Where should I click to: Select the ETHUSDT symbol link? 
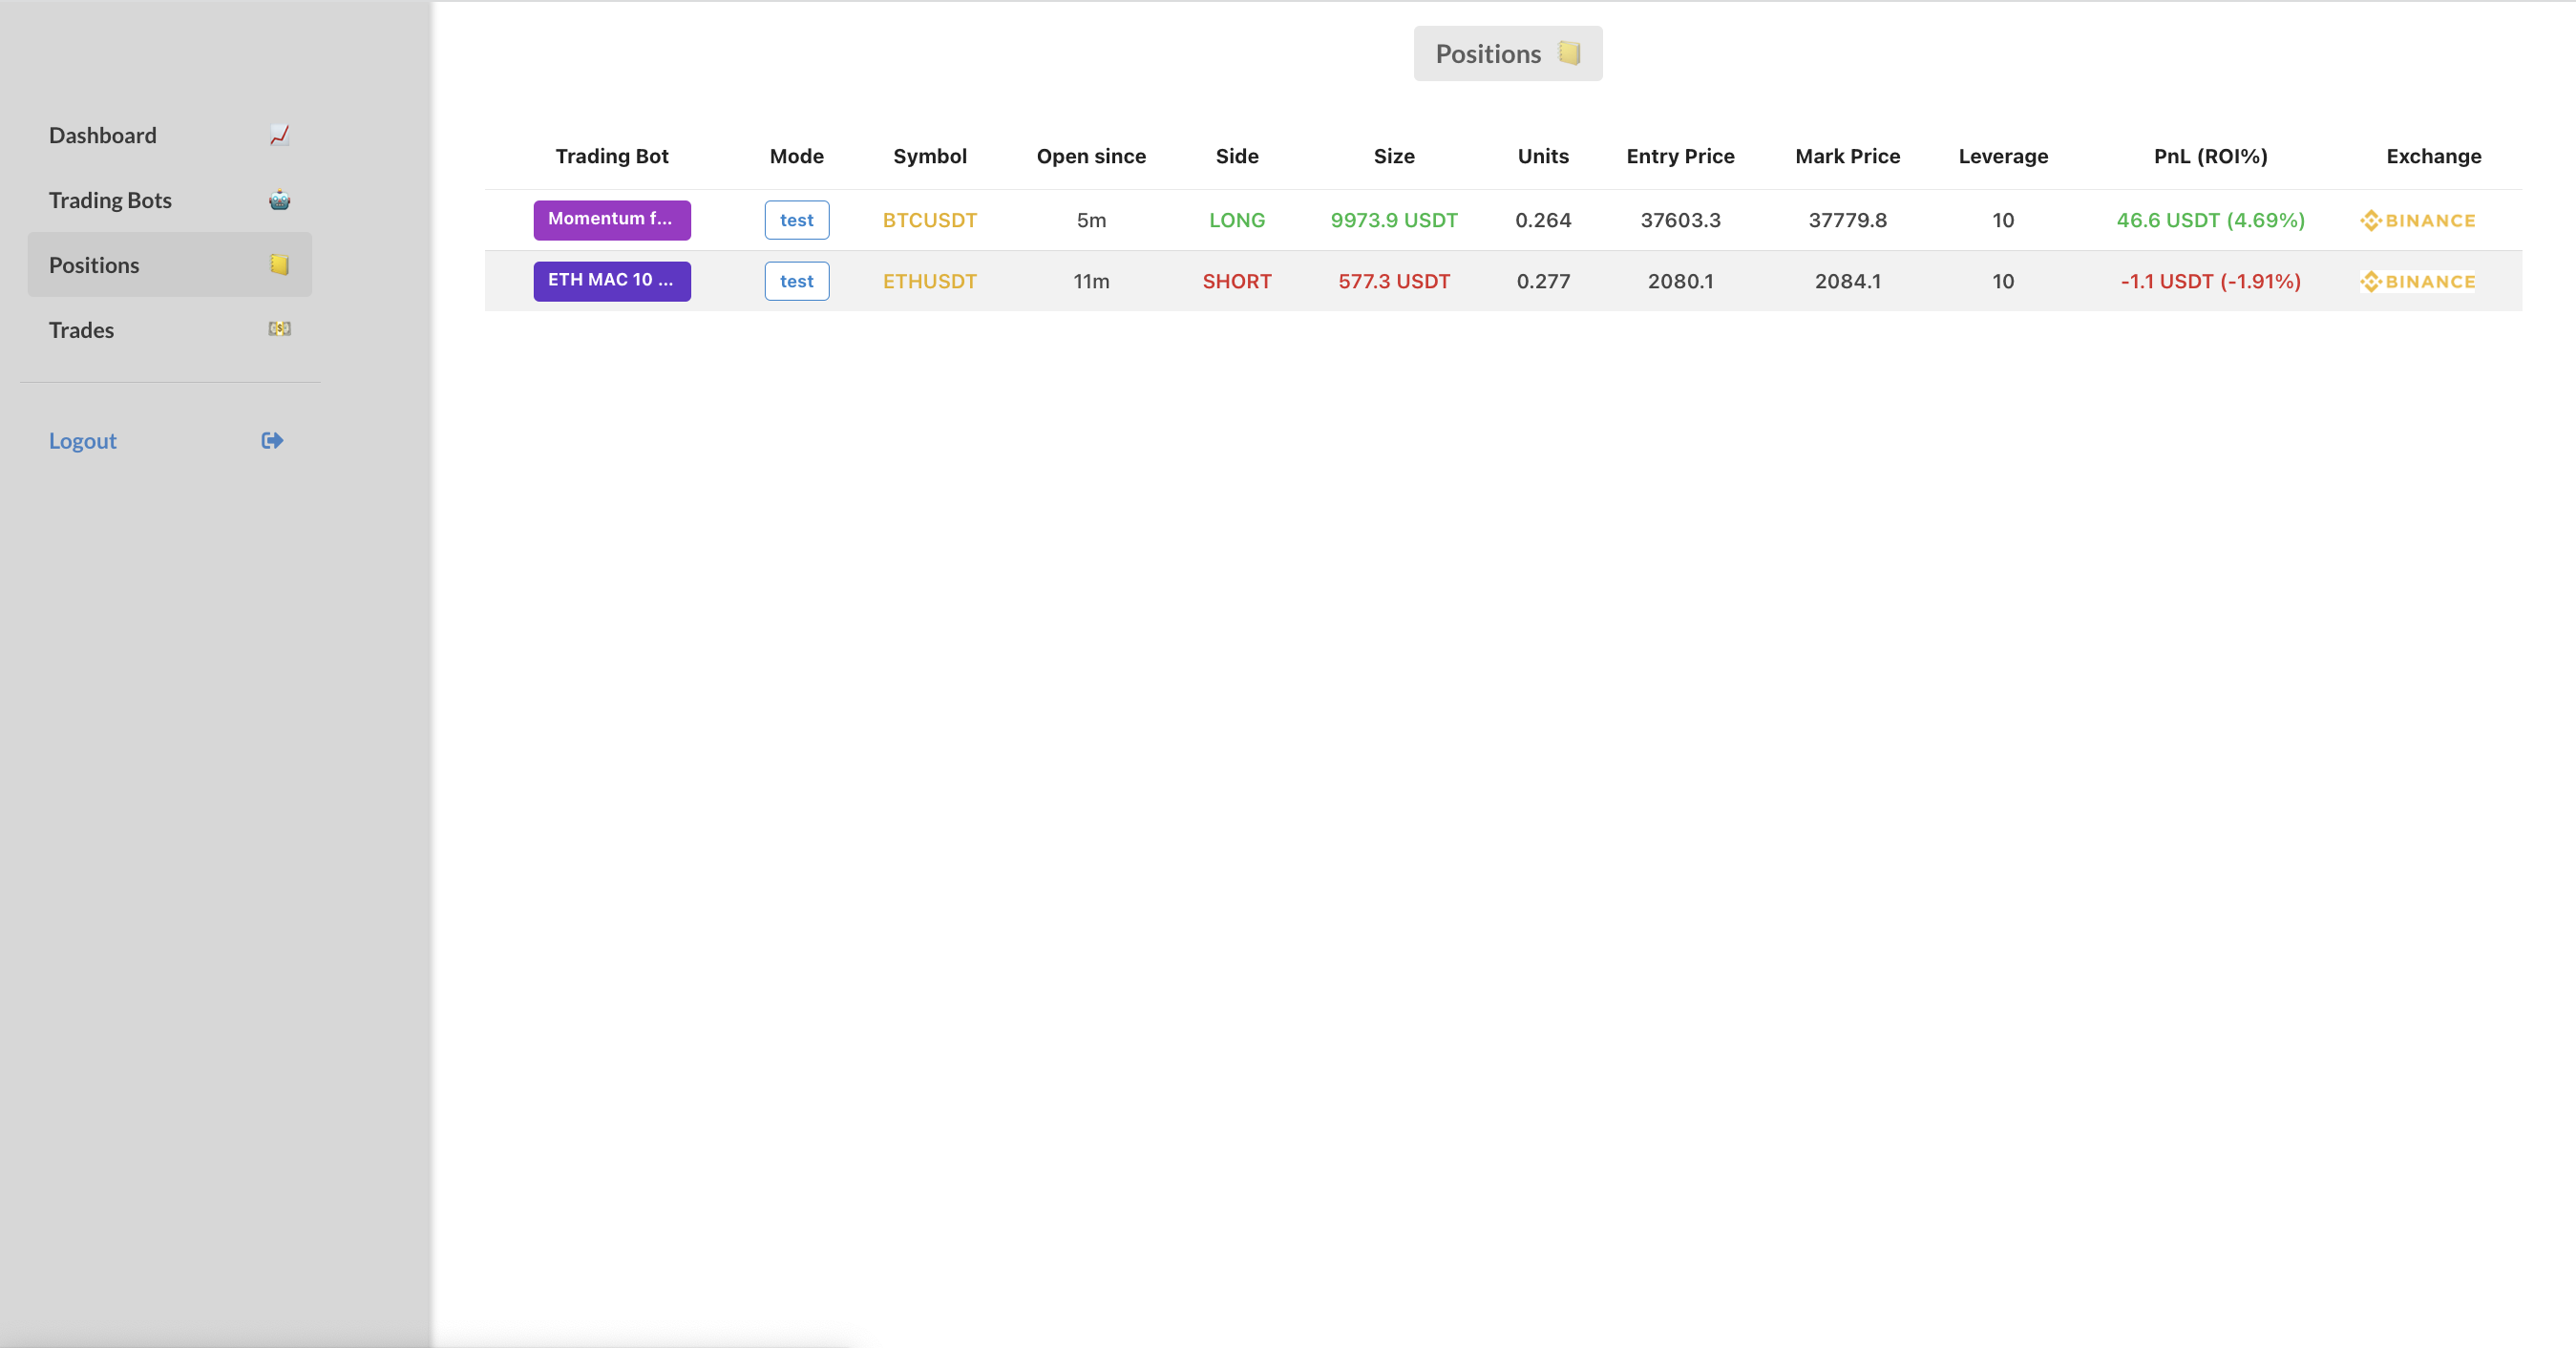coord(929,281)
